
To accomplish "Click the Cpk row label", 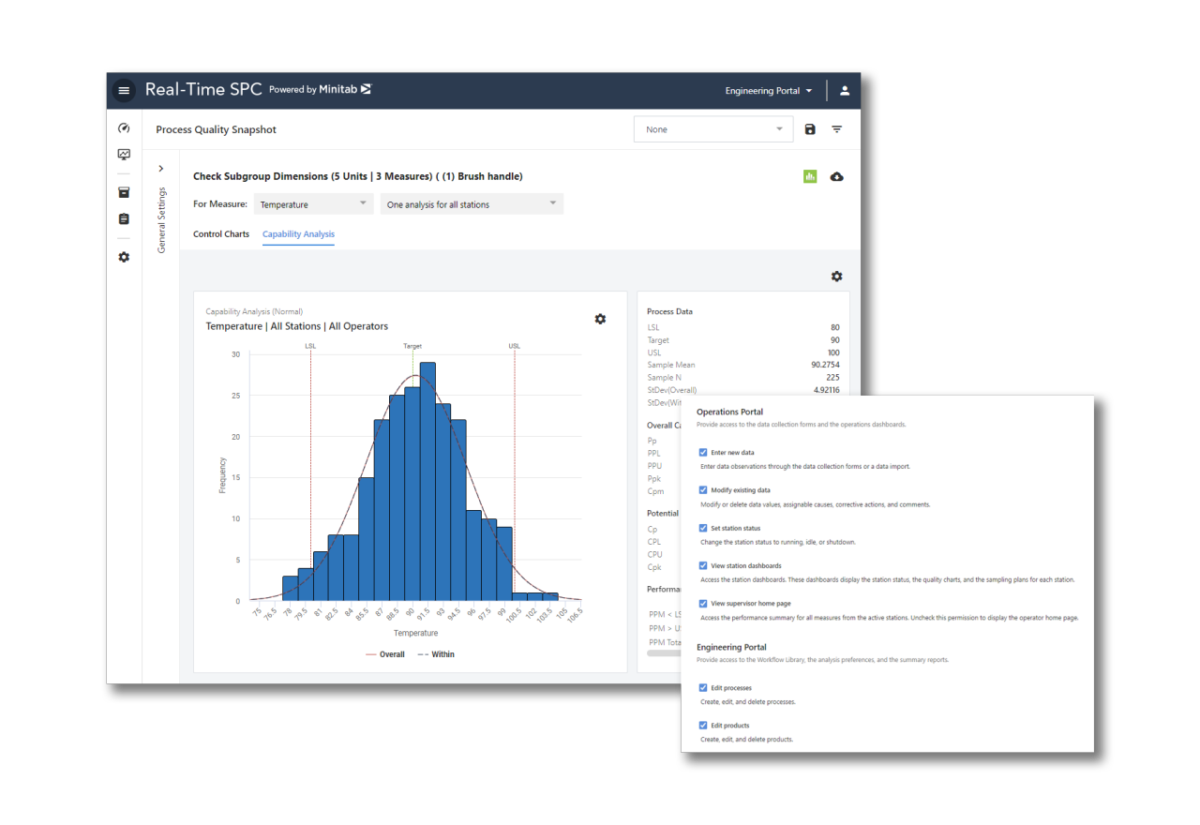I will click(655, 567).
